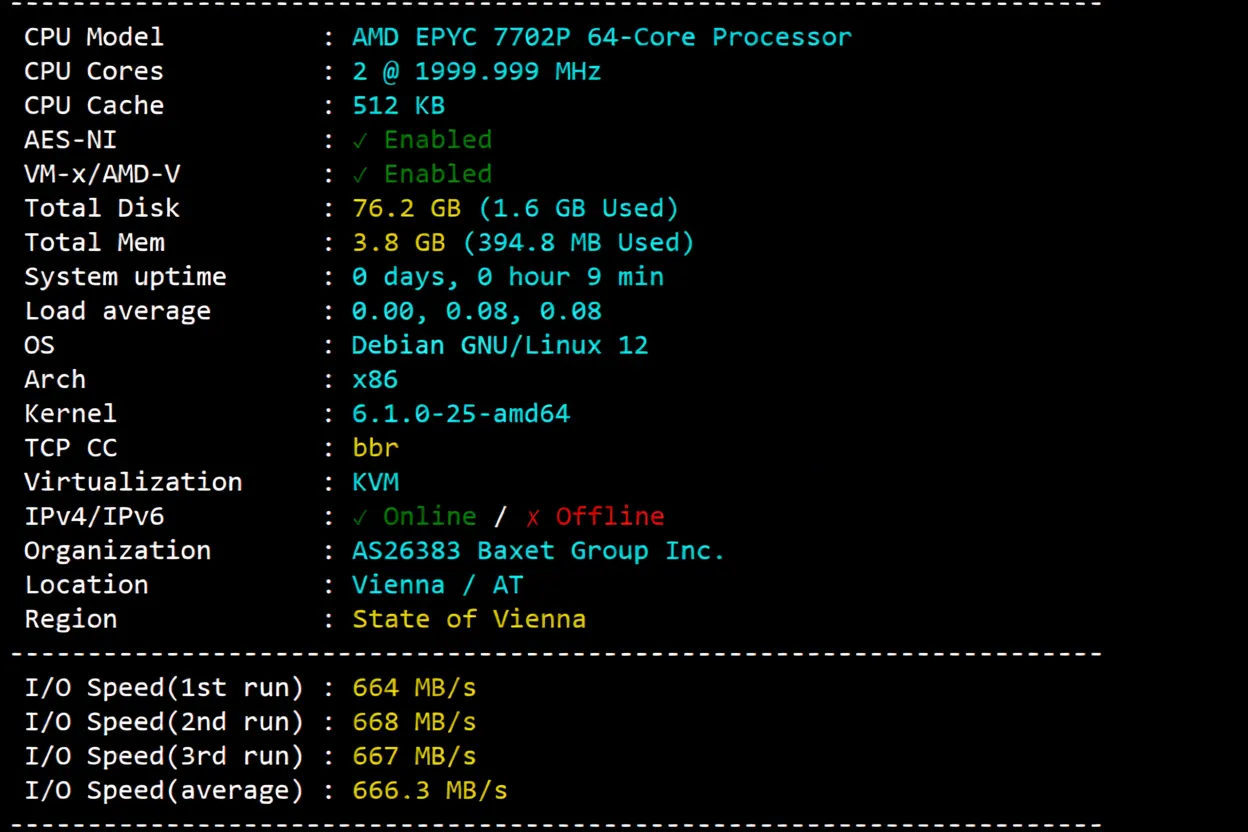Click the CPU Cache label

[94, 105]
